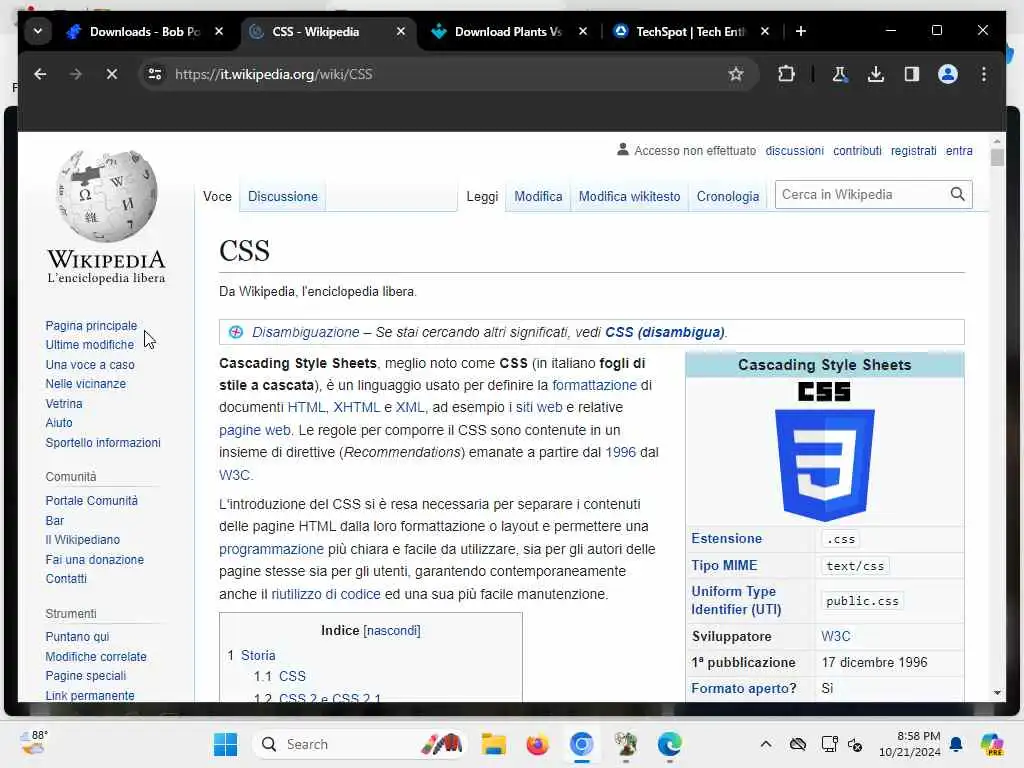Click the scrollbar down arrow
The height and width of the screenshot is (768, 1024).
(997, 693)
